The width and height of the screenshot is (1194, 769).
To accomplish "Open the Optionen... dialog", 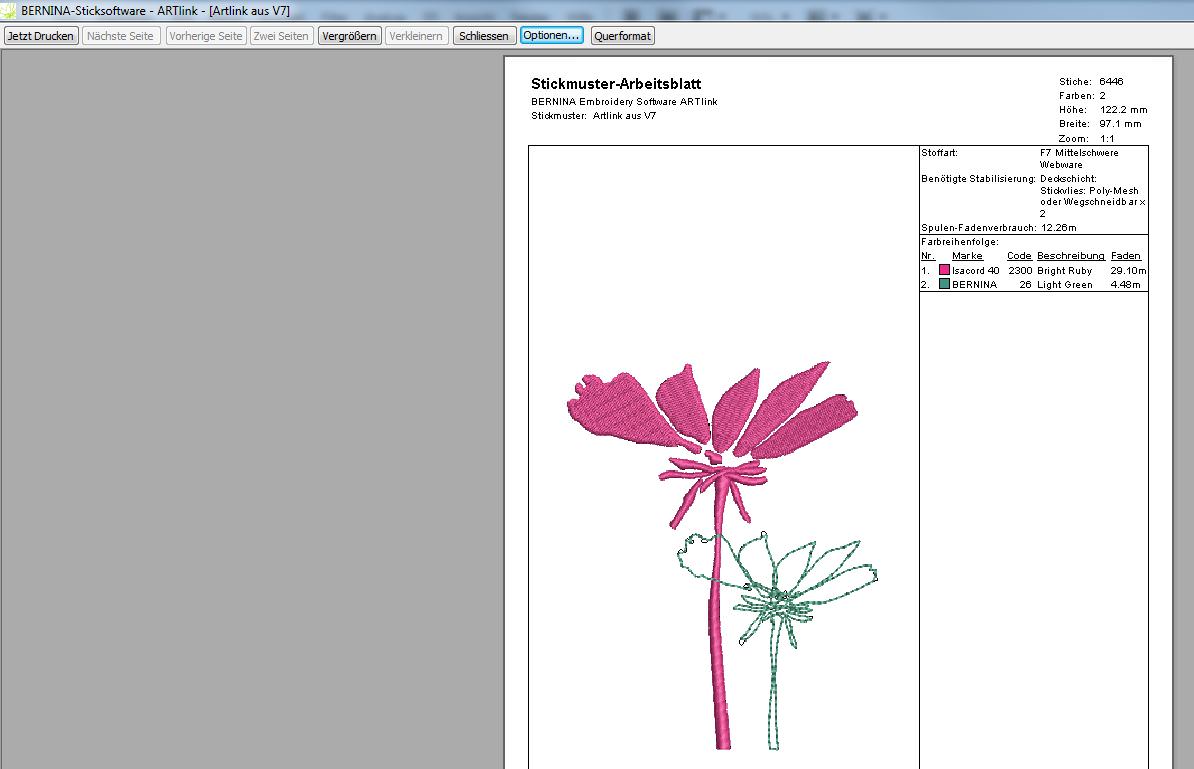I will pyautogui.click(x=551, y=36).
